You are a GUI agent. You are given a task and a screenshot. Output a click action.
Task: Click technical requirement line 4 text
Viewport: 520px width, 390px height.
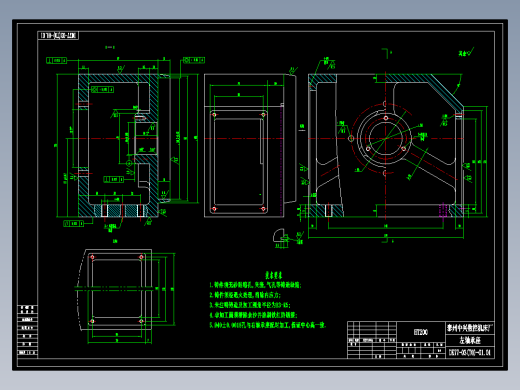pyautogui.click(x=253, y=315)
